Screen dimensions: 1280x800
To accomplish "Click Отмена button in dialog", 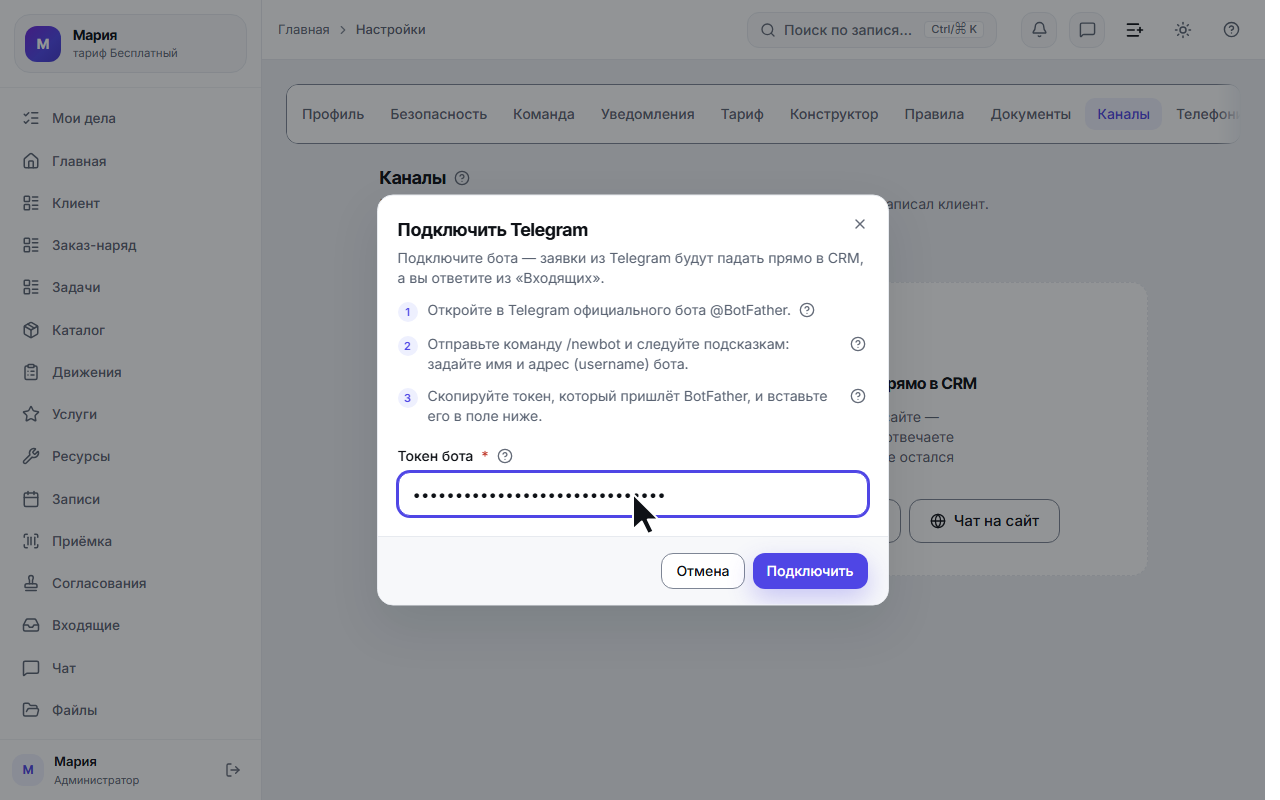I will 703,571.
